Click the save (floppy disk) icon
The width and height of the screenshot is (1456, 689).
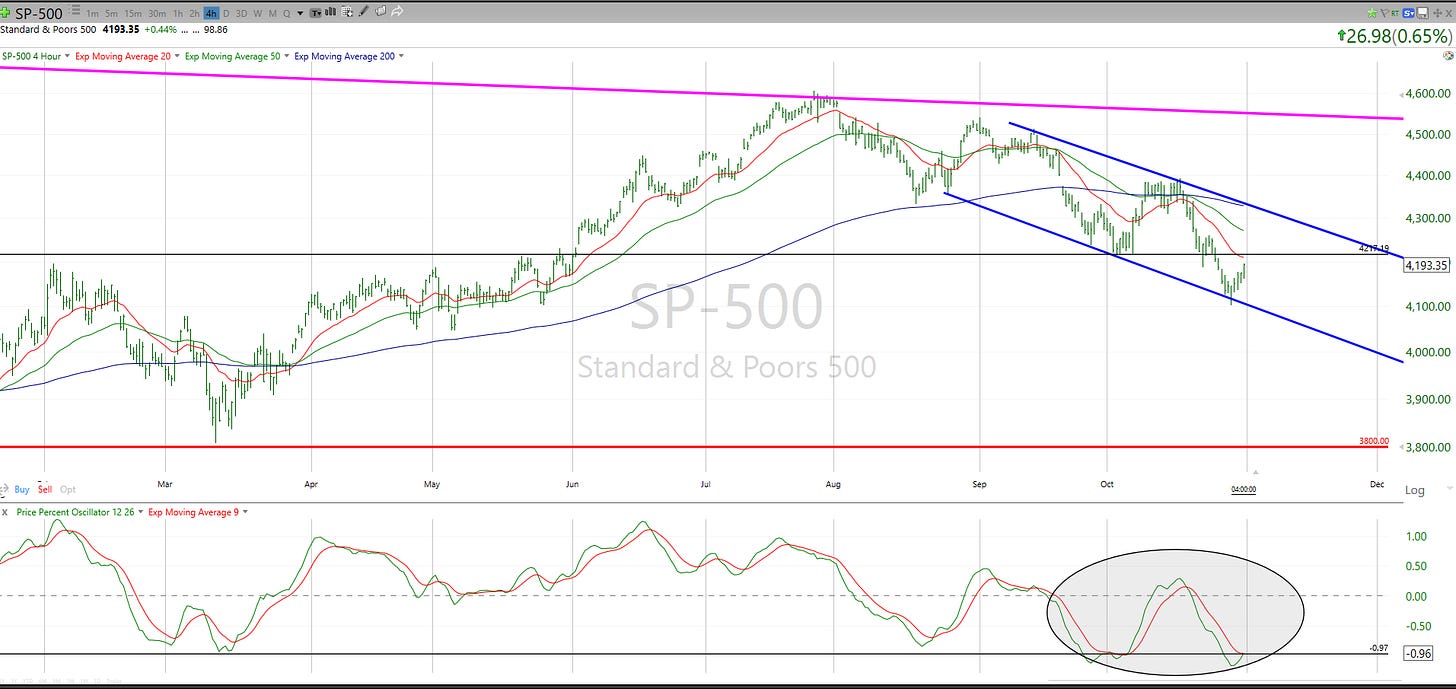pyautogui.click(x=1422, y=13)
